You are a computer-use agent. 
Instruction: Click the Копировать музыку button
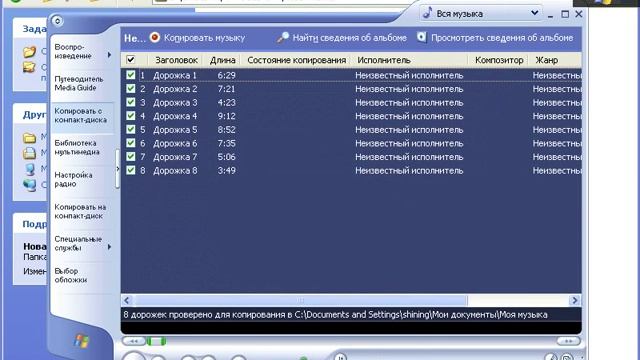[x=198, y=38]
